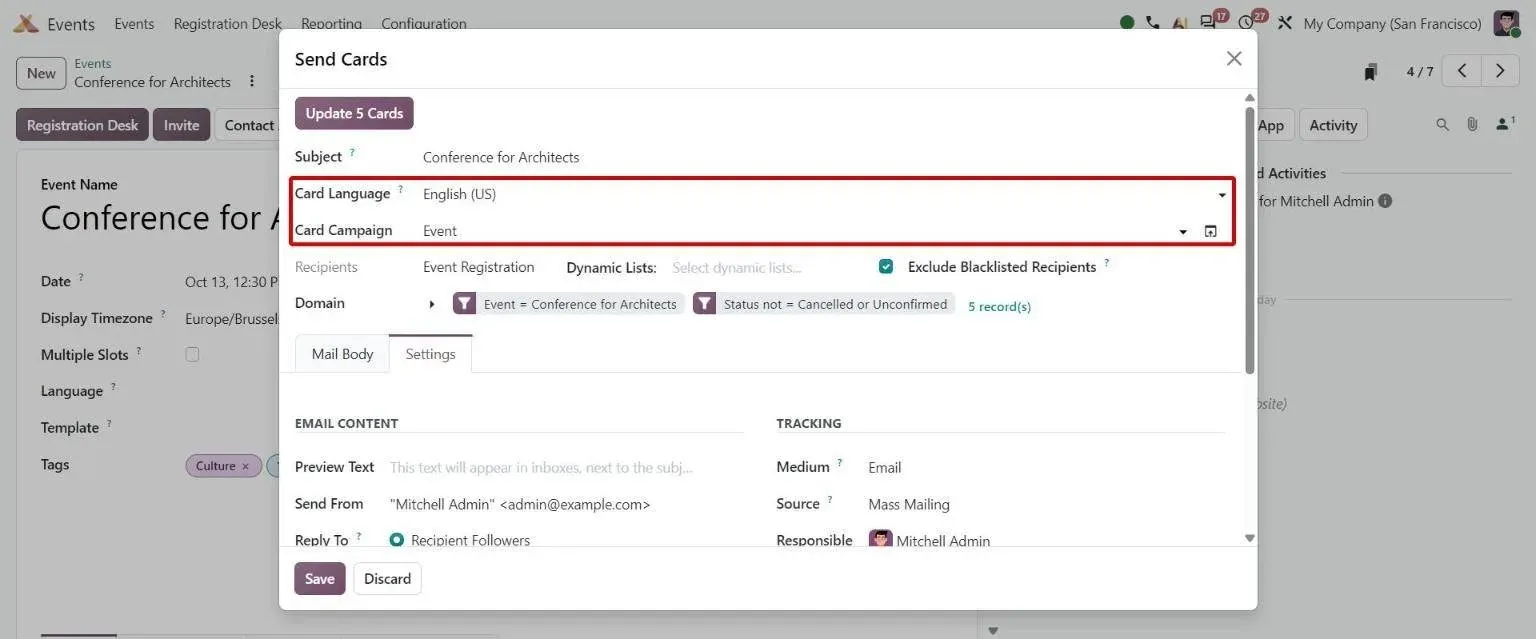The height and width of the screenshot is (639, 1536).
Task: Click into the Subject input field
Action: click(826, 157)
